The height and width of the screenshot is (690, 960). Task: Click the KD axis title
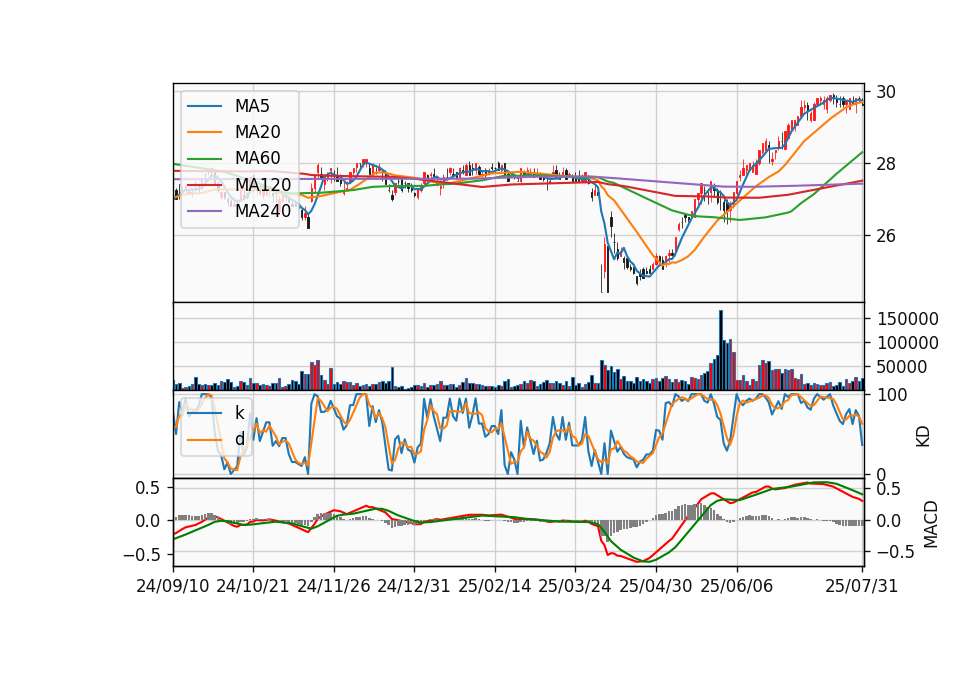point(923,436)
